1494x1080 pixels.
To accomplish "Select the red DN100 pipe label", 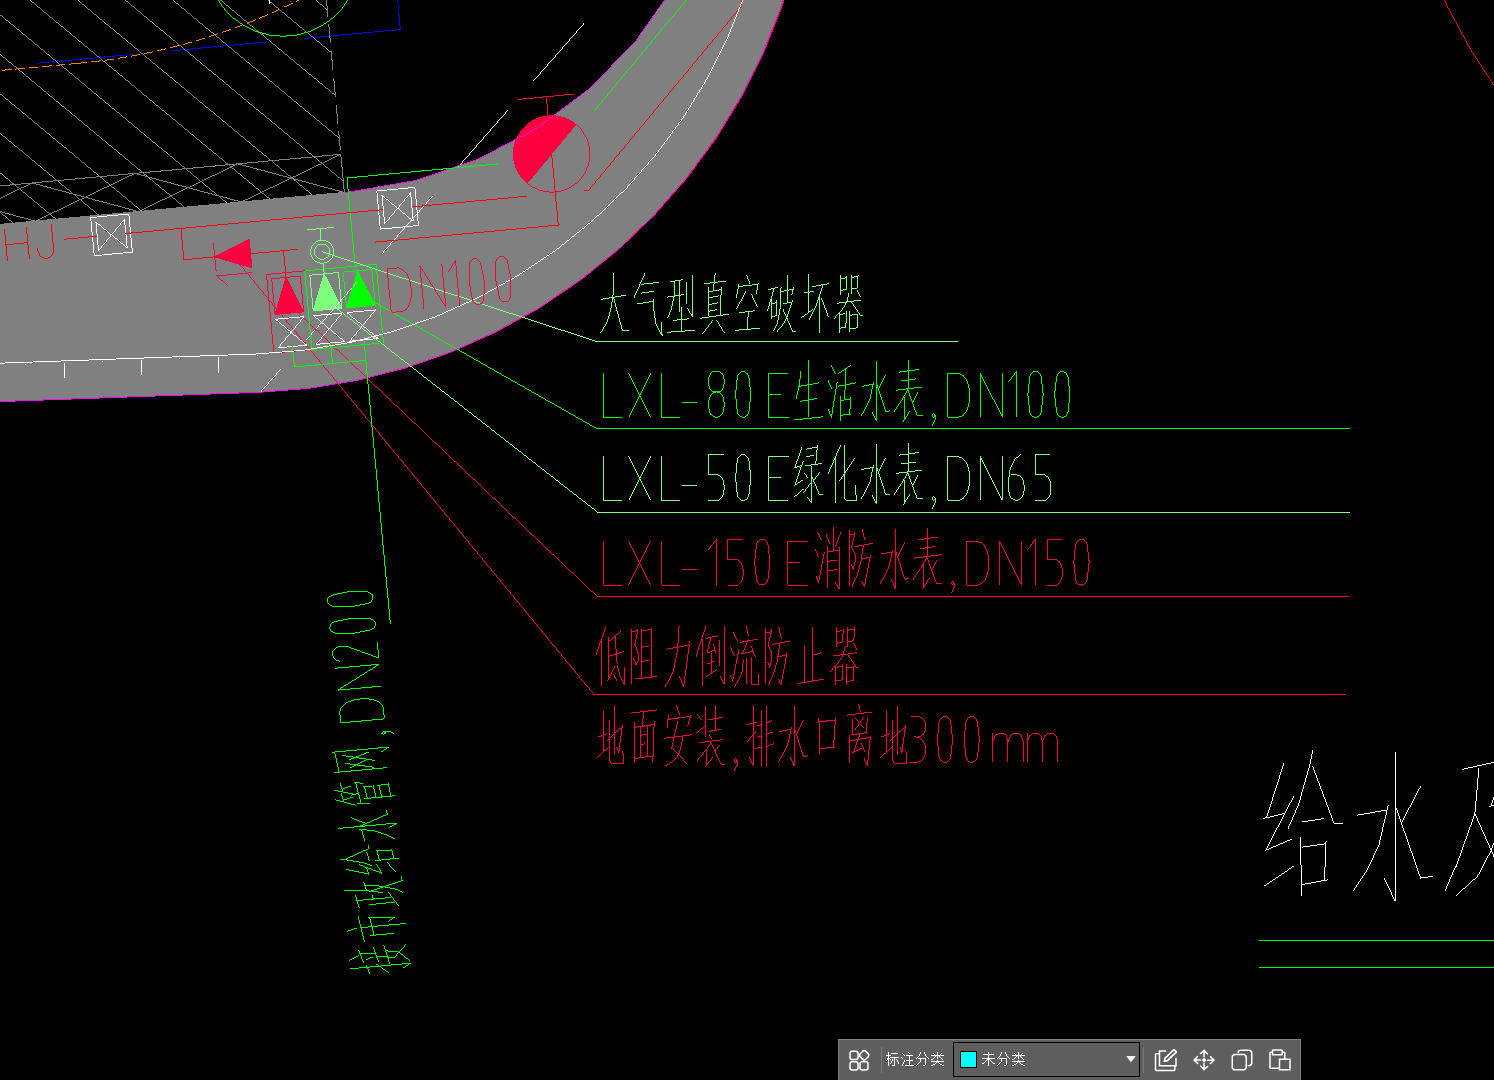I will coord(450,284).
